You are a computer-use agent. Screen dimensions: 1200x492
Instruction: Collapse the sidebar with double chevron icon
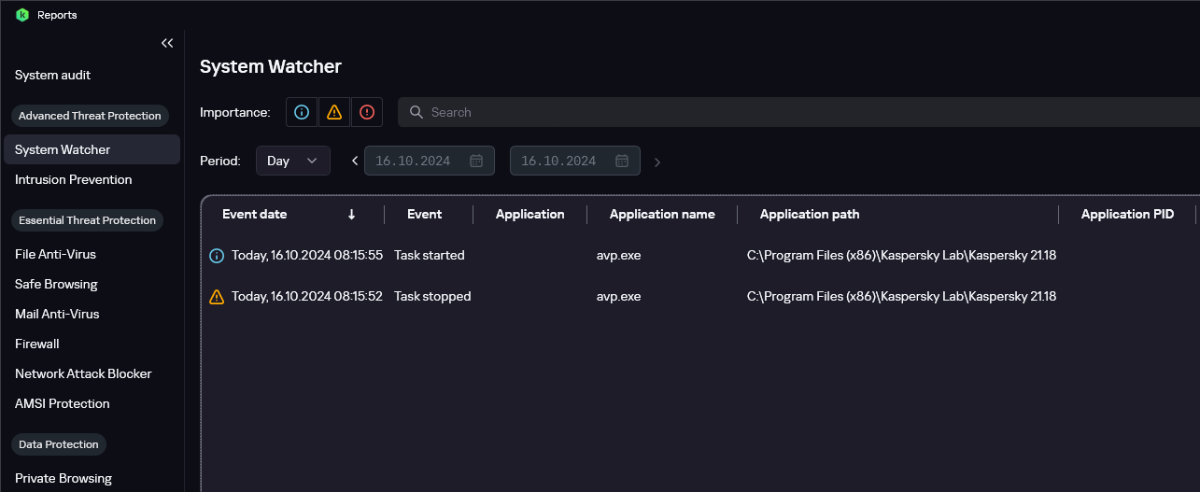pyautogui.click(x=167, y=43)
